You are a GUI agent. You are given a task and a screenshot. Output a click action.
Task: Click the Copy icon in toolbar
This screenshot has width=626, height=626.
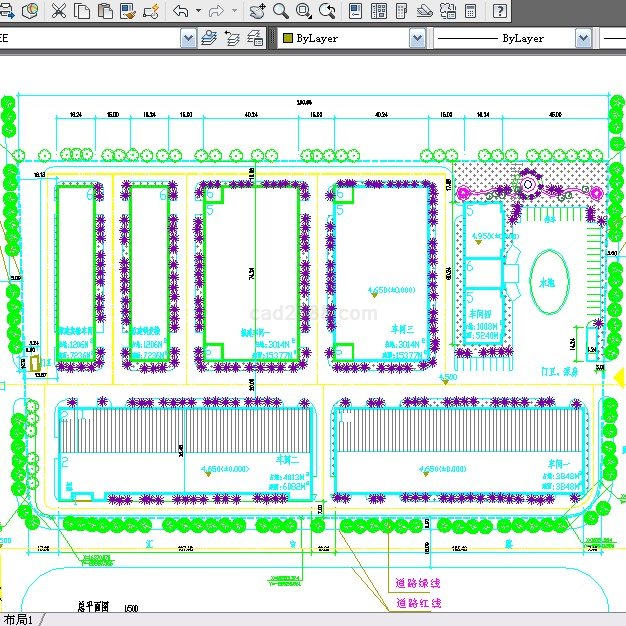coord(81,11)
